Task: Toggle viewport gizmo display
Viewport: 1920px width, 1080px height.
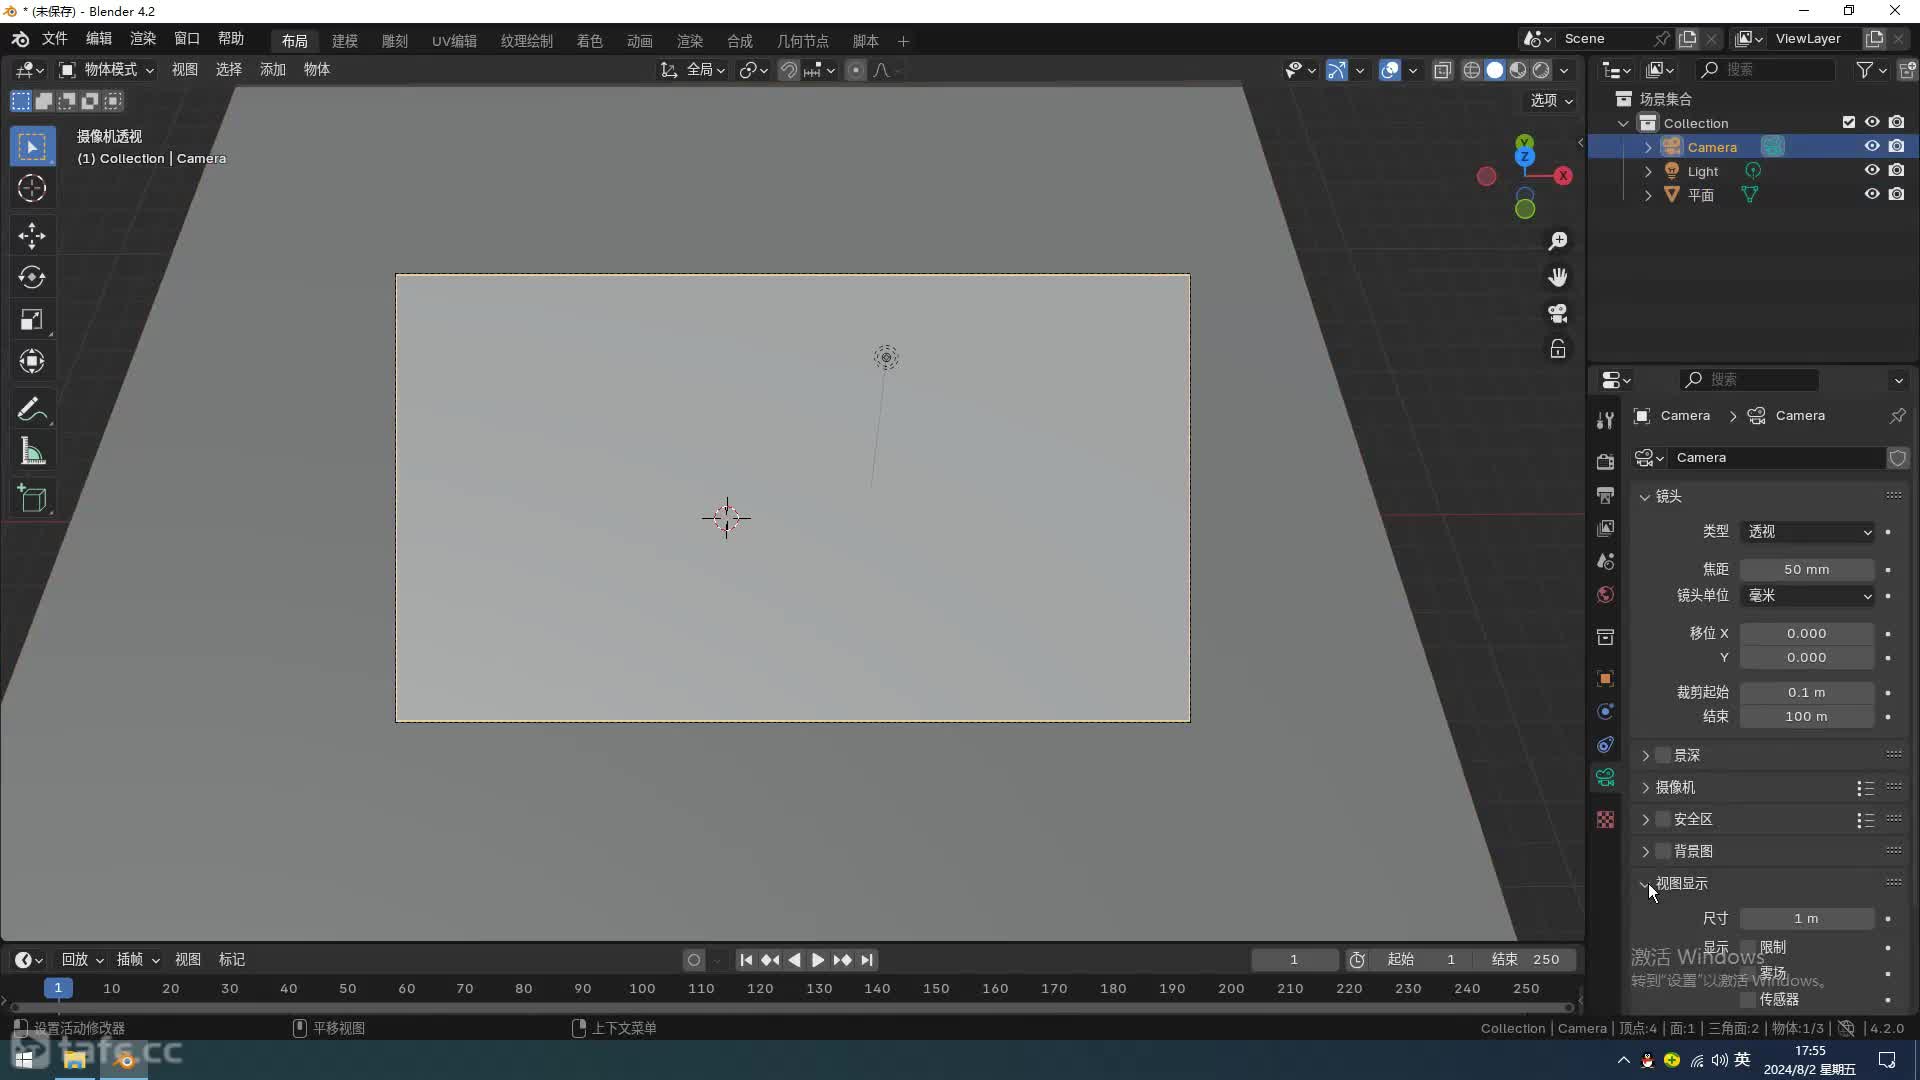Action: (1337, 70)
